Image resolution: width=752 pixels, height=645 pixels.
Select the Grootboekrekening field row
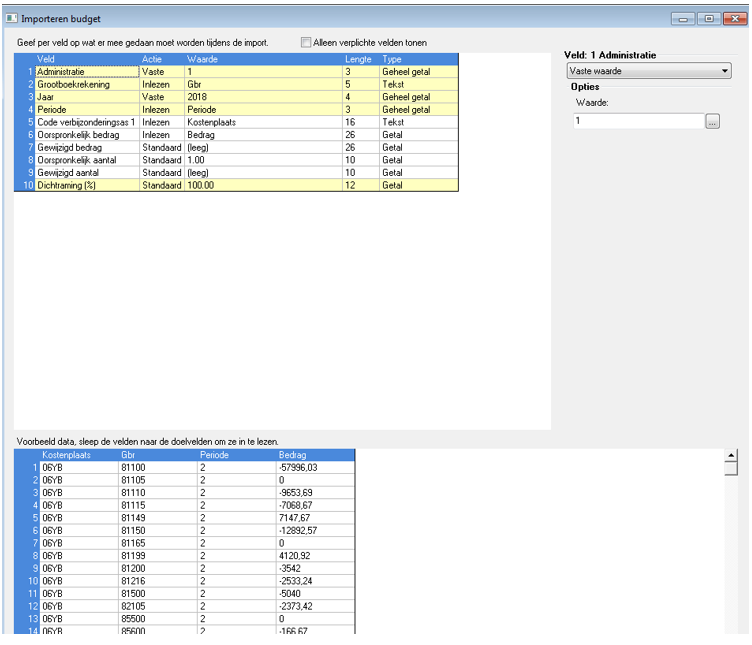tap(86, 85)
